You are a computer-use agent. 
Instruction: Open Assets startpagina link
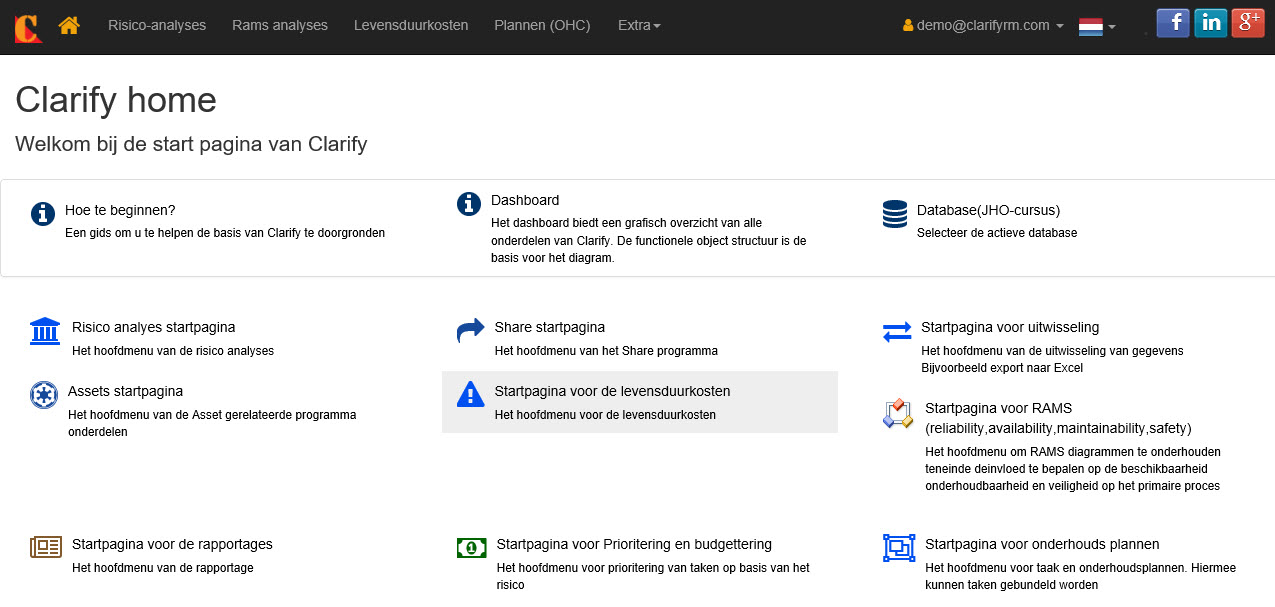click(125, 391)
